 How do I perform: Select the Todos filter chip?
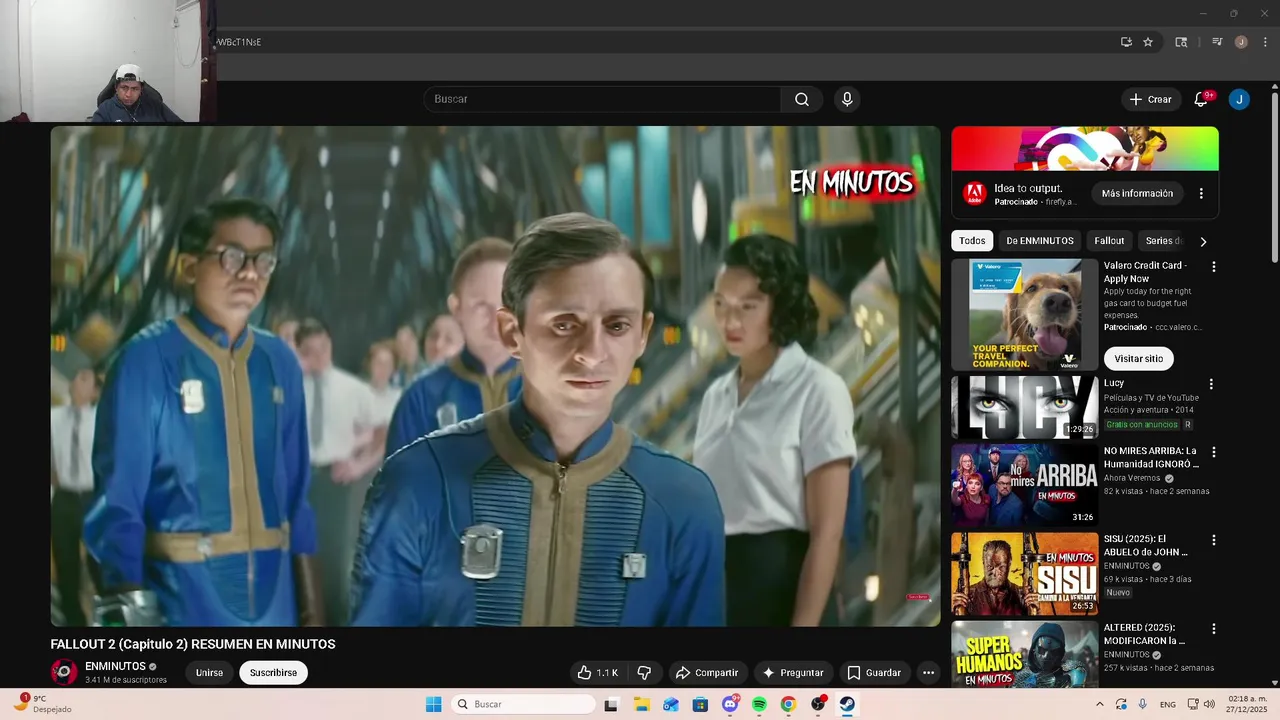pyautogui.click(x=972, y=241)
